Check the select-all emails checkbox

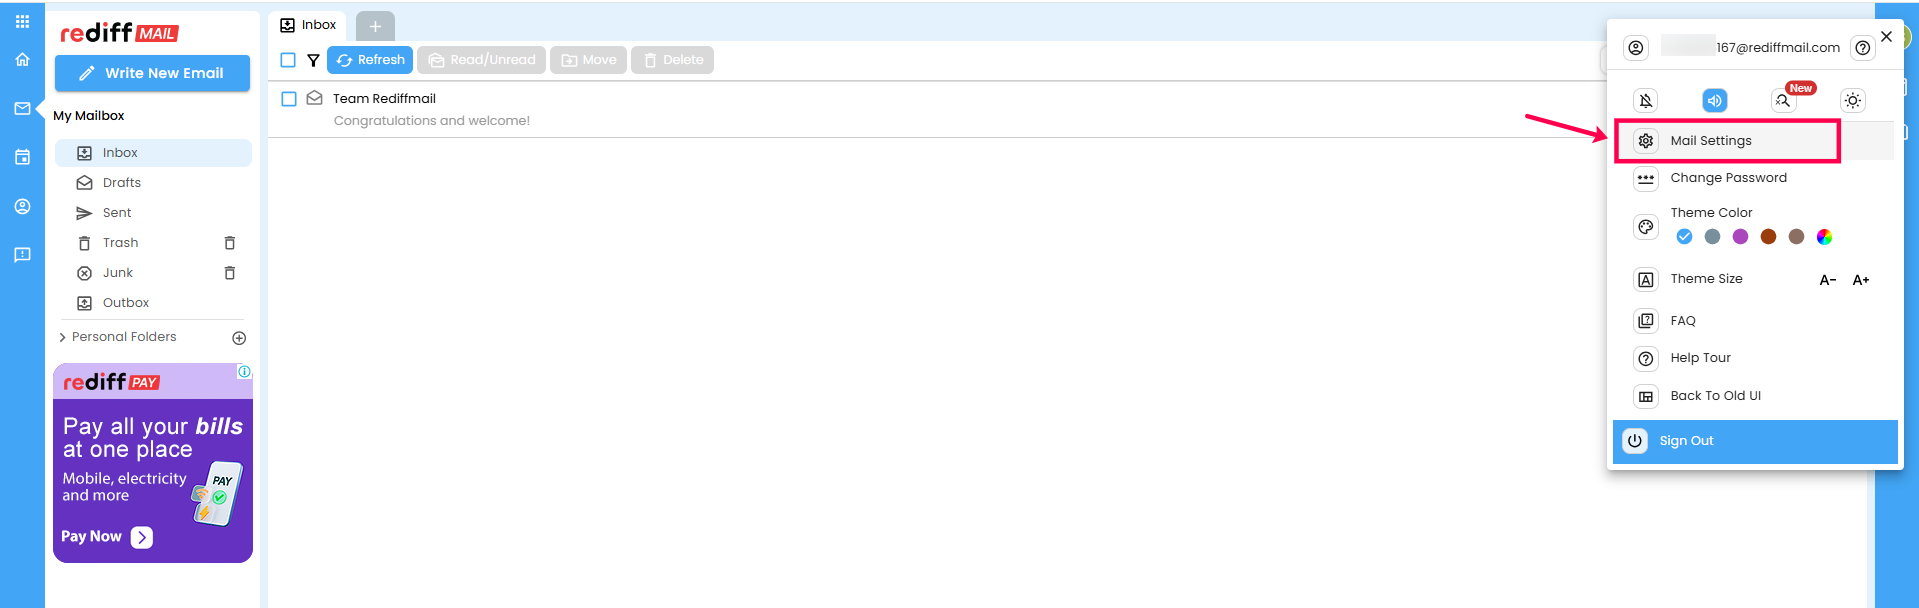point(288,60)
